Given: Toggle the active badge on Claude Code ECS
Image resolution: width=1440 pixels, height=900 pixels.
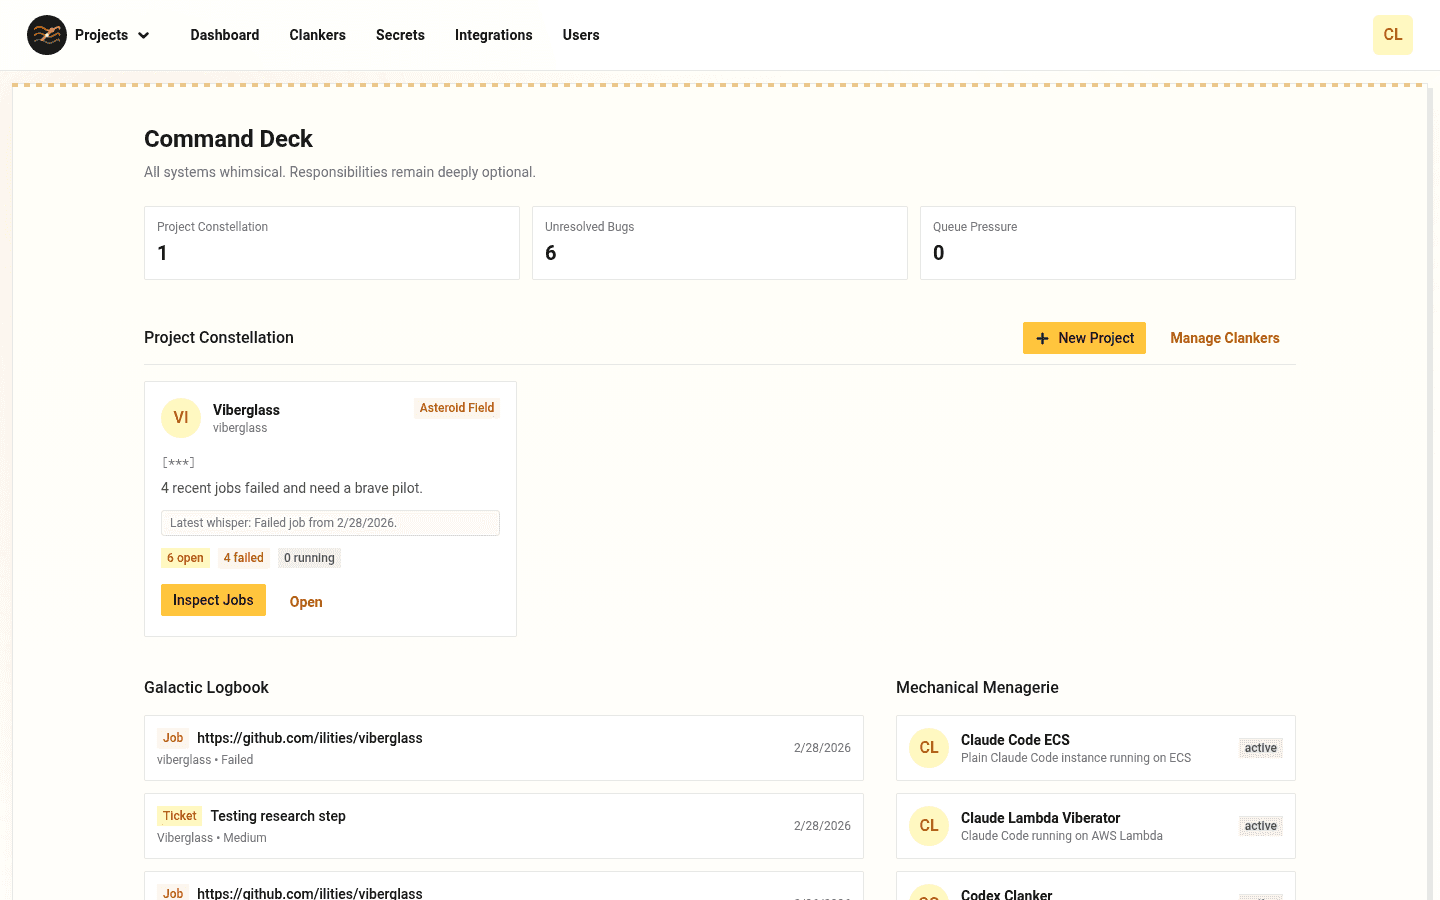Looking at the screenshot, I should [x=1260, y=747].
